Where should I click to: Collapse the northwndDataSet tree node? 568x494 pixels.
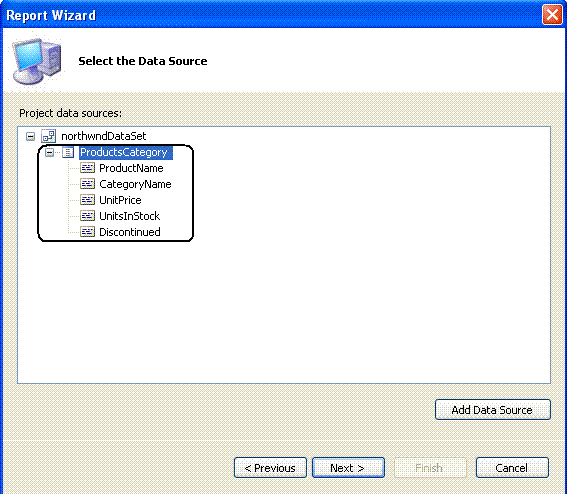(30, 137)
